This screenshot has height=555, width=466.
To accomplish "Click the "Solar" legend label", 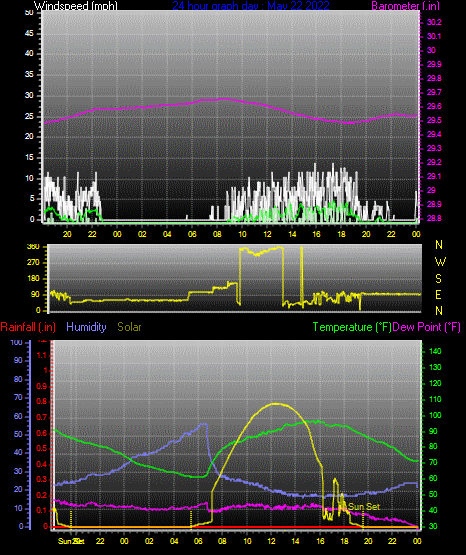I will tap(129, 327).
